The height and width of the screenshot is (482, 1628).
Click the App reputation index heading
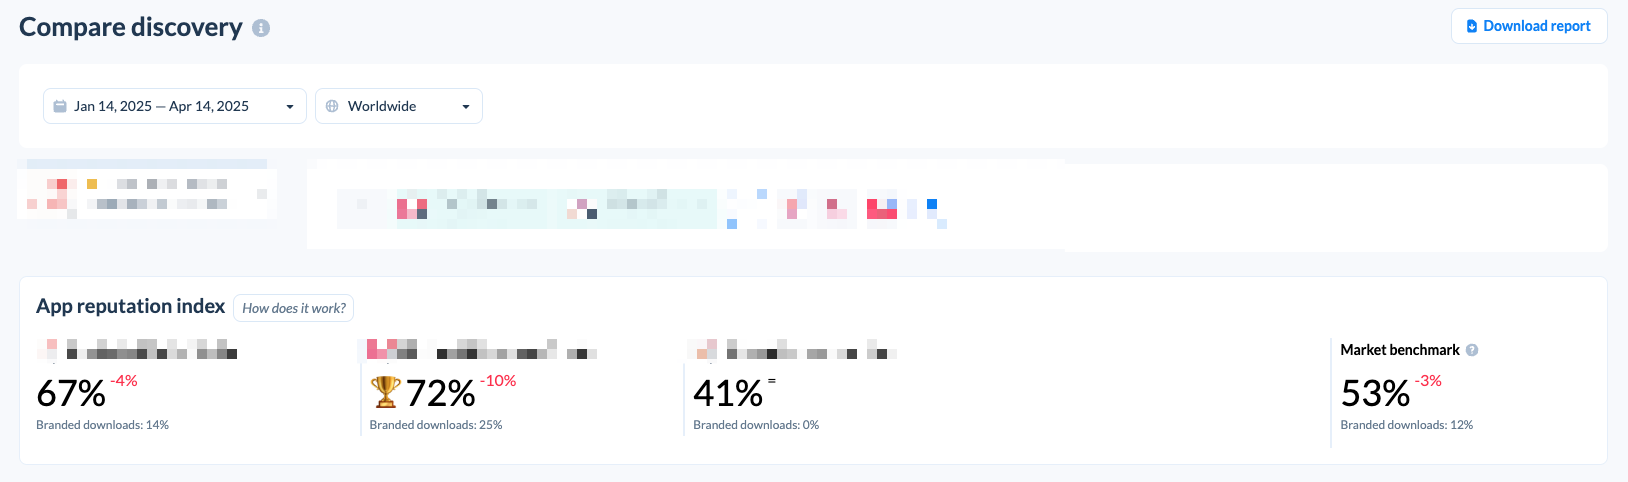click(x=131, y=306)
